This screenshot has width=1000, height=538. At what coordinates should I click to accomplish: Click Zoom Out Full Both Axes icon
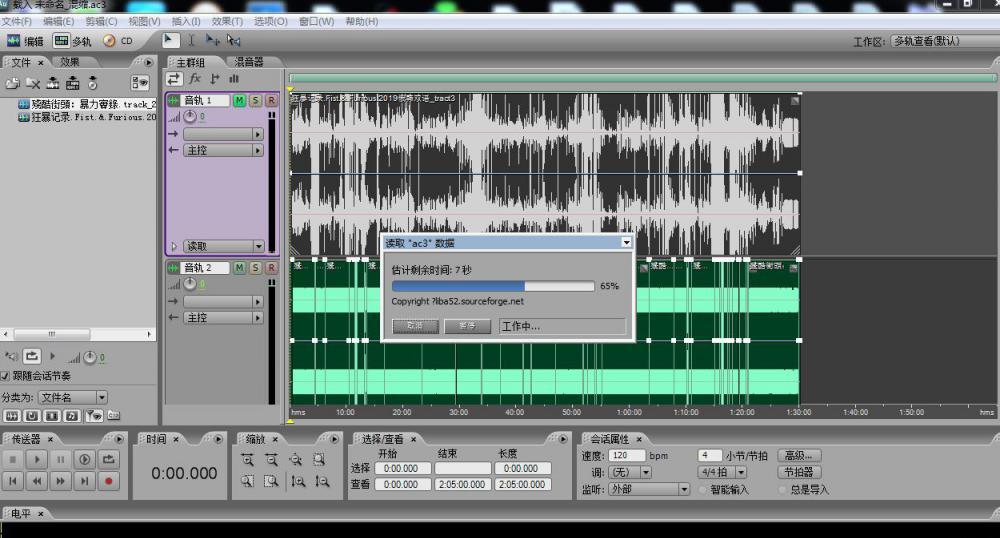295,460
